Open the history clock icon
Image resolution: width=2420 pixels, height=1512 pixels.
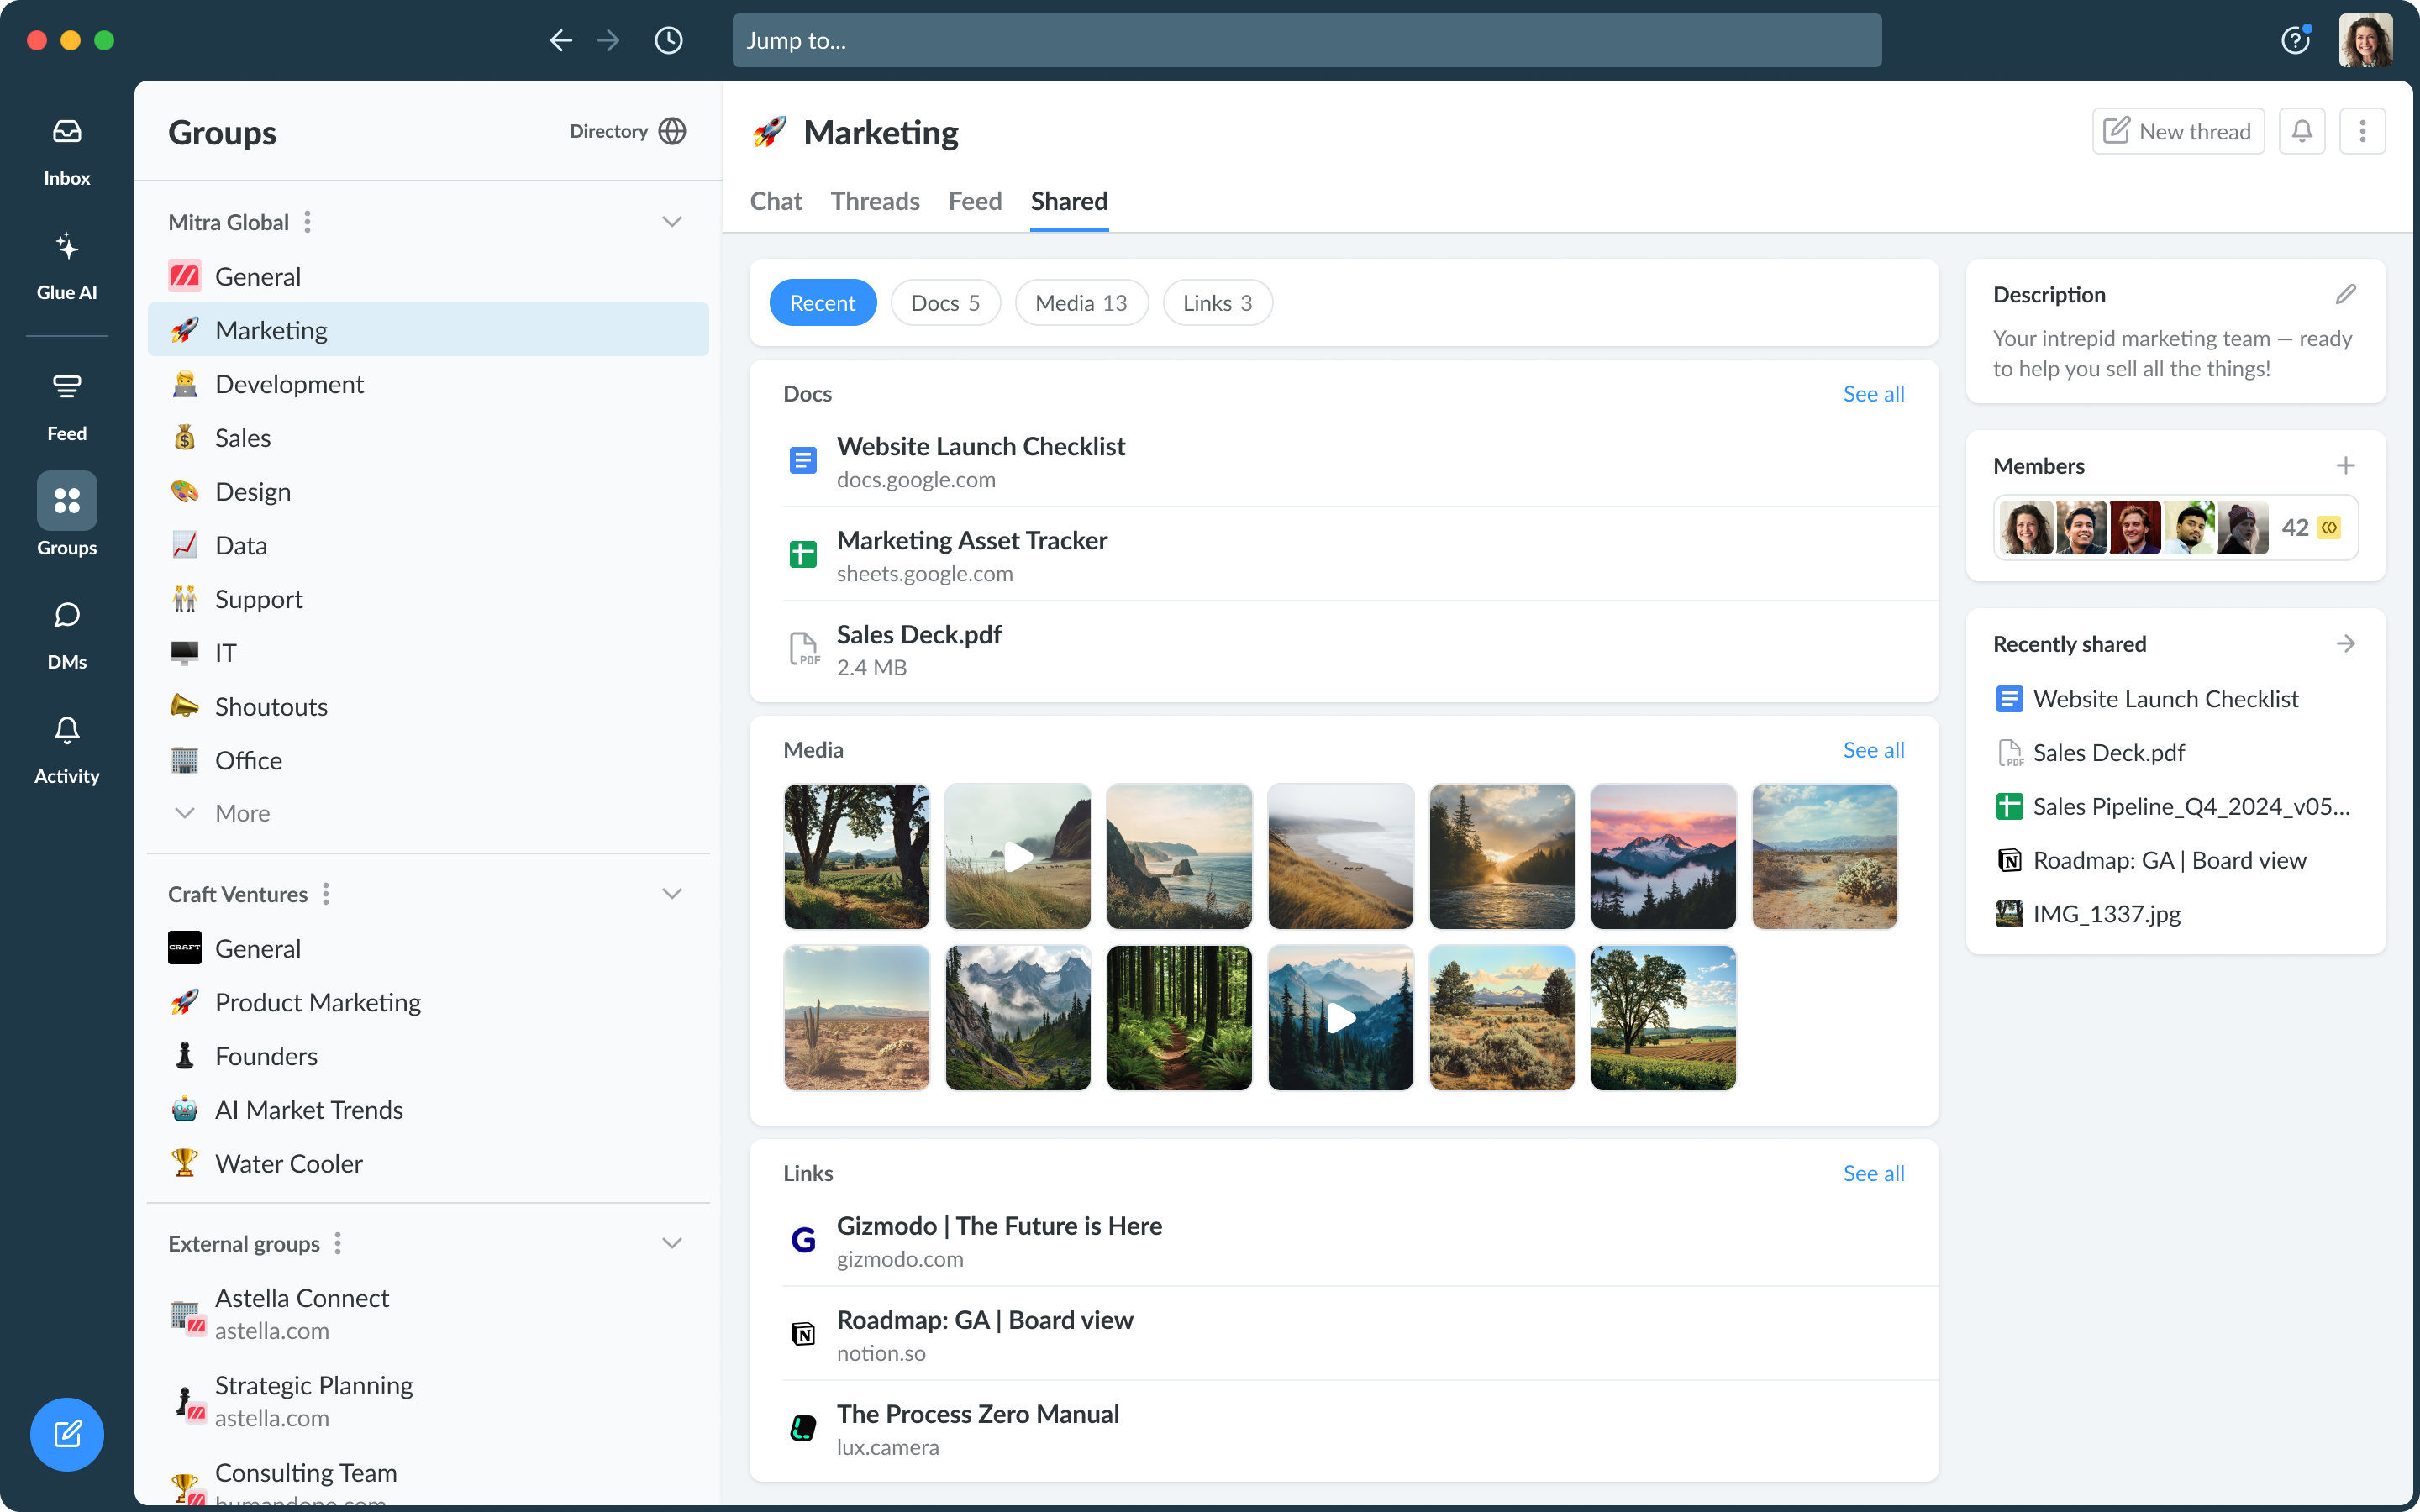pyautogui.click(x=668, y=41)
